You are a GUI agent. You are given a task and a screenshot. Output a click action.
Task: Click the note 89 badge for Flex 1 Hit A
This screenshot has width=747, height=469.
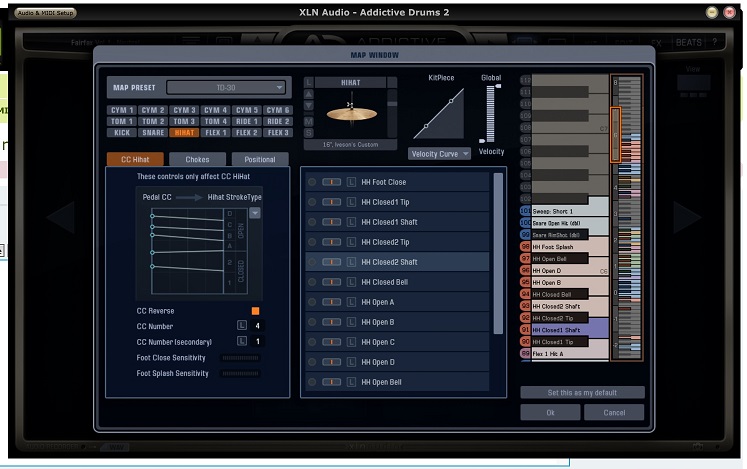coord(525,354)
